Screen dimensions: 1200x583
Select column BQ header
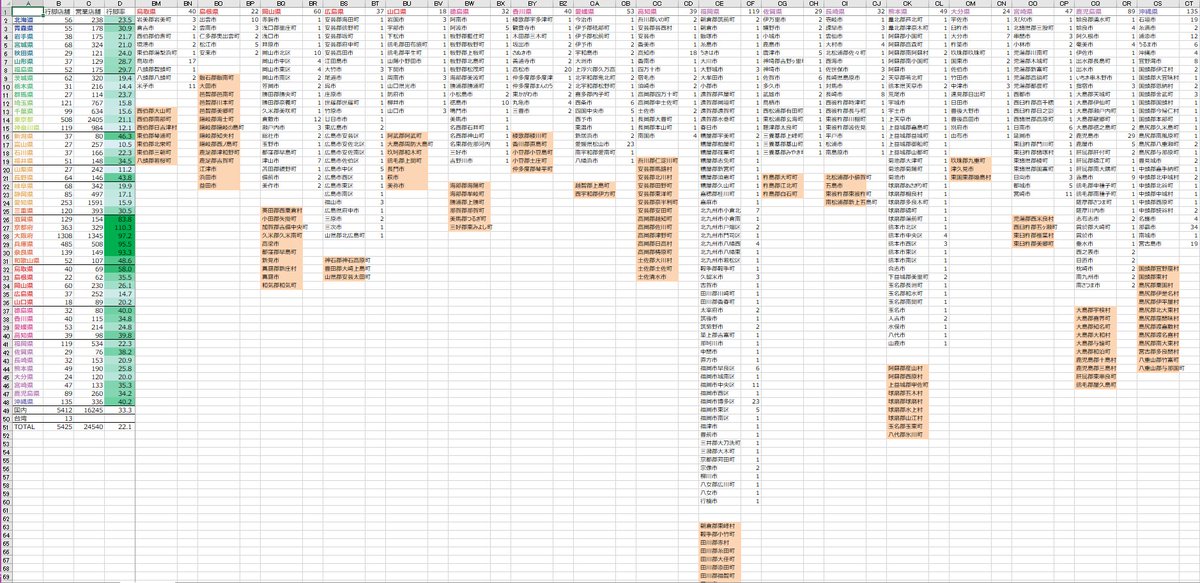point(281,3)
